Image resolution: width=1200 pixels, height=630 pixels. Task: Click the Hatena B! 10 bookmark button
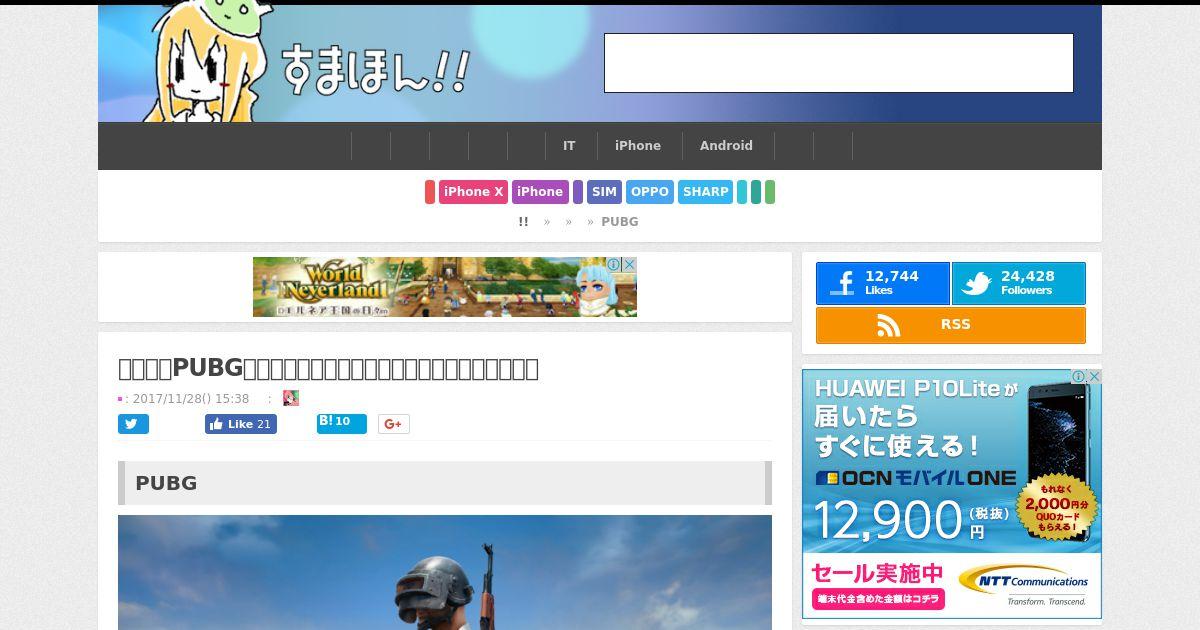342,423
